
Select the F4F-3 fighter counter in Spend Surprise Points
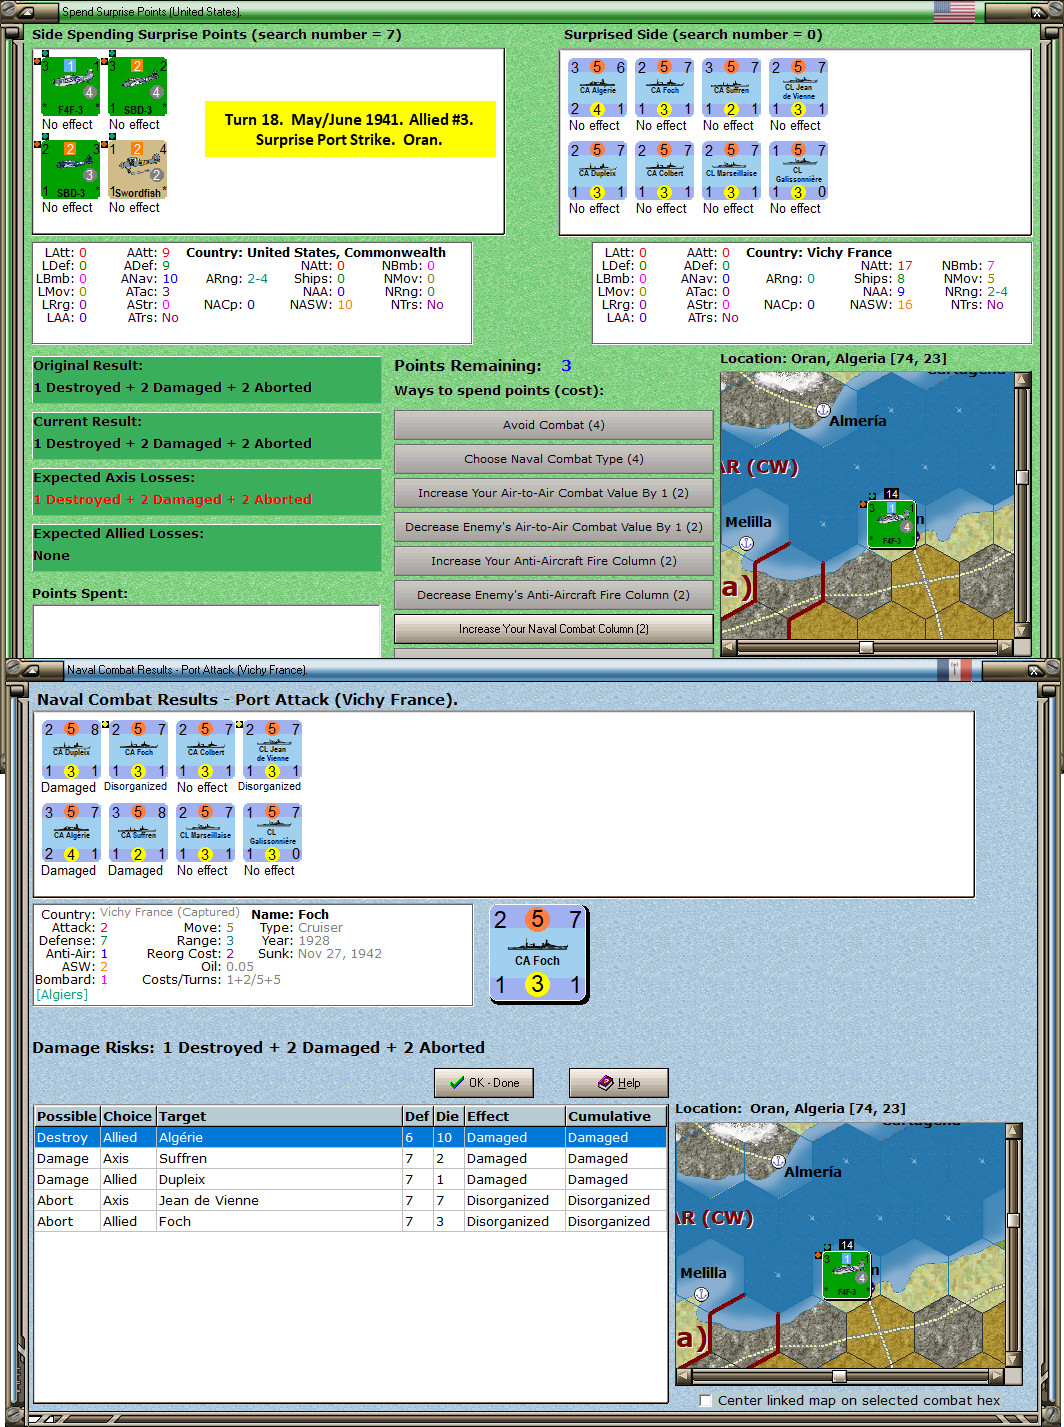[69, 87]
